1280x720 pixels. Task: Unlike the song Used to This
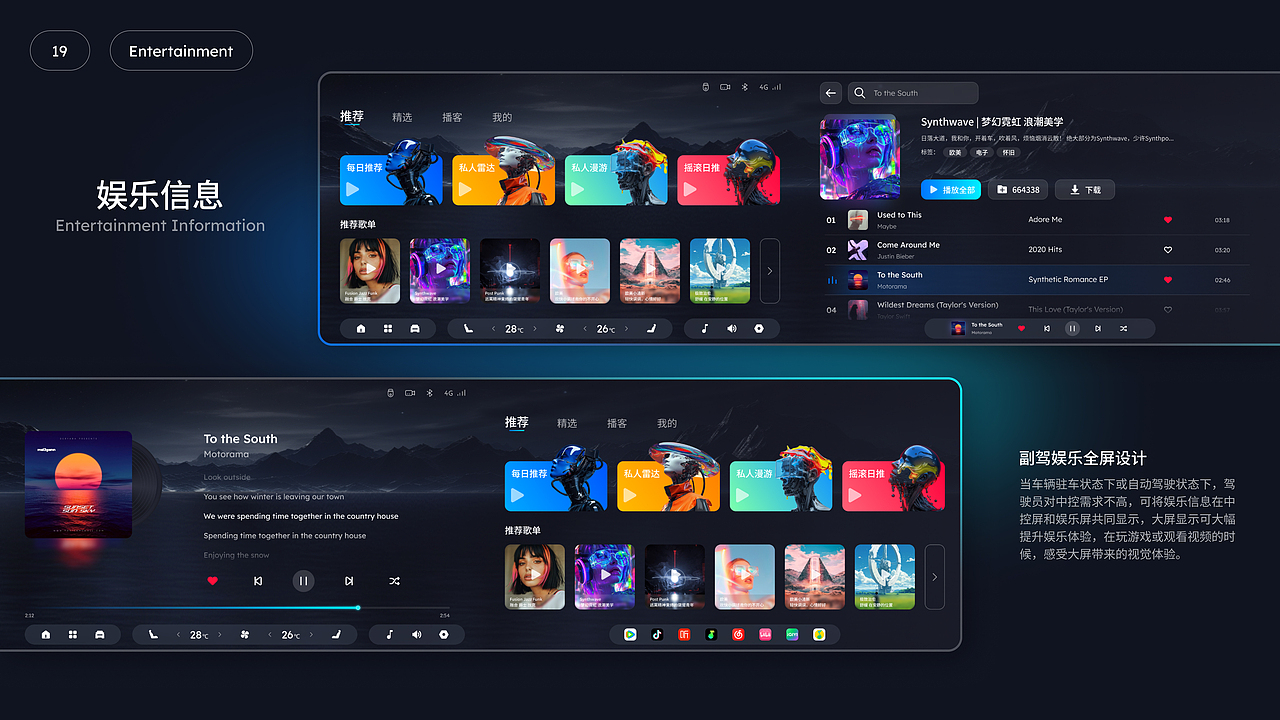pos(1167,220)
